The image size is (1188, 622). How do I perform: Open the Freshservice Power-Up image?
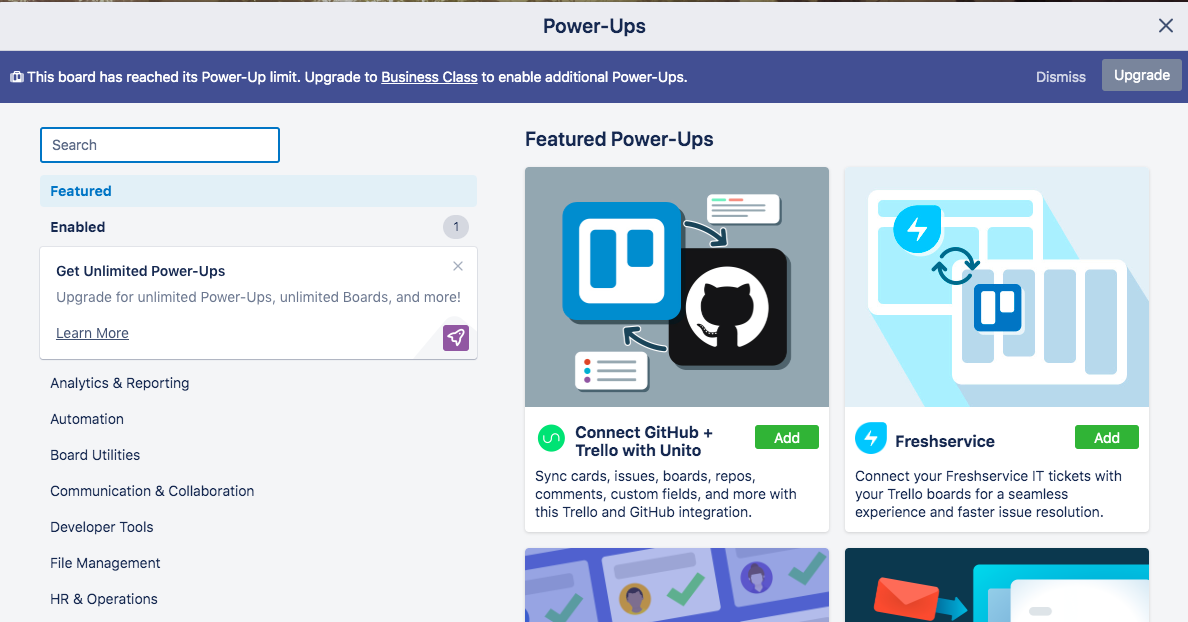coord(996,287)
